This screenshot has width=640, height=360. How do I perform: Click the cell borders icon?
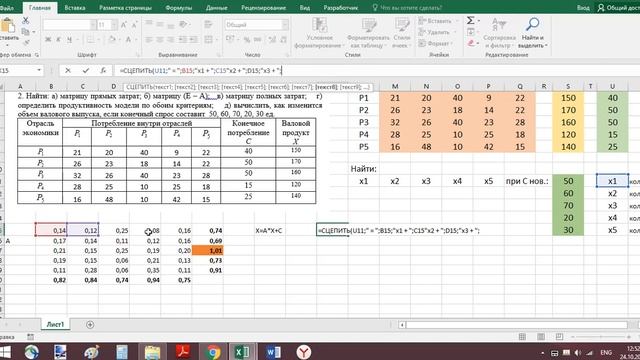pos(91,40)
